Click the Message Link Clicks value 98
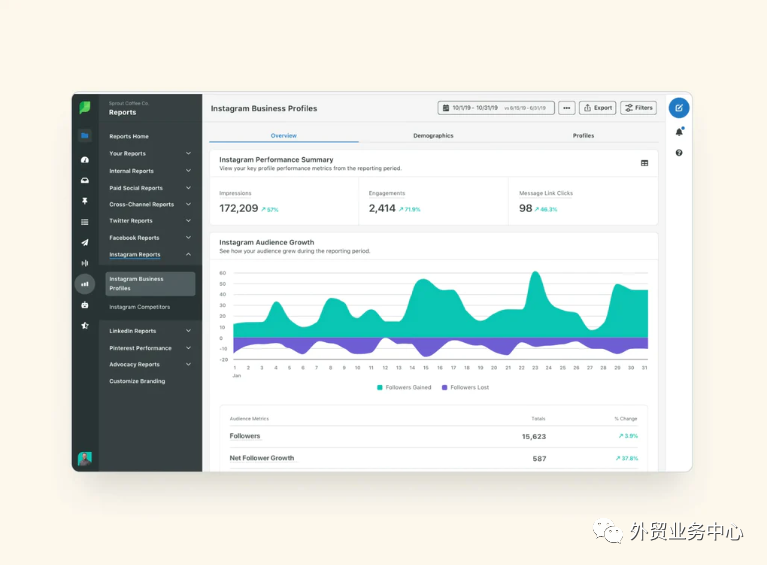The width and height of the screenshot is (768, 565). 526,209
